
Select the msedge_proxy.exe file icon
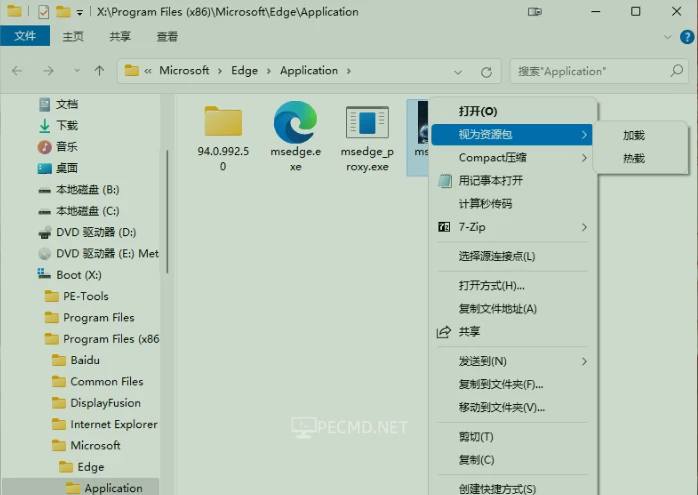(367, 122)
